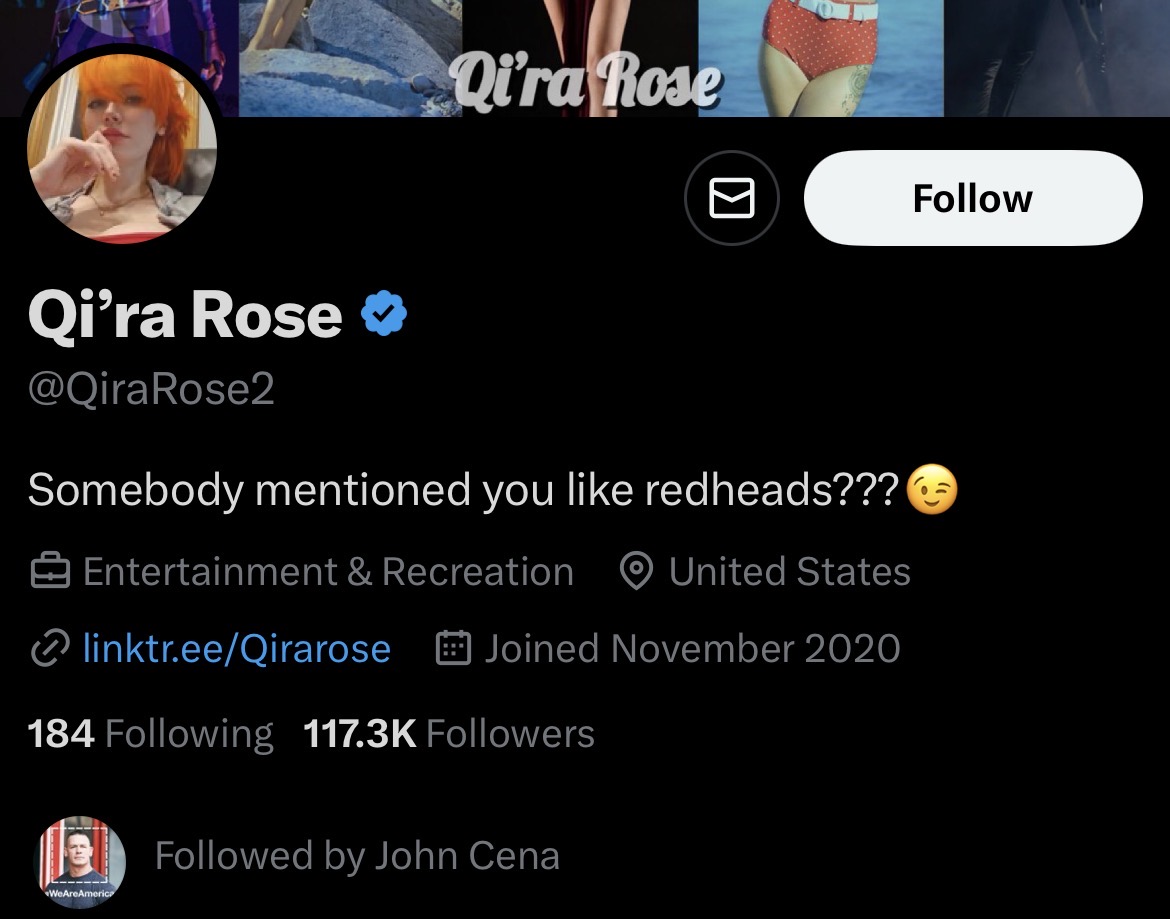Open the direct message envelope icon
1170x919 pixels.
pos(732,199)
